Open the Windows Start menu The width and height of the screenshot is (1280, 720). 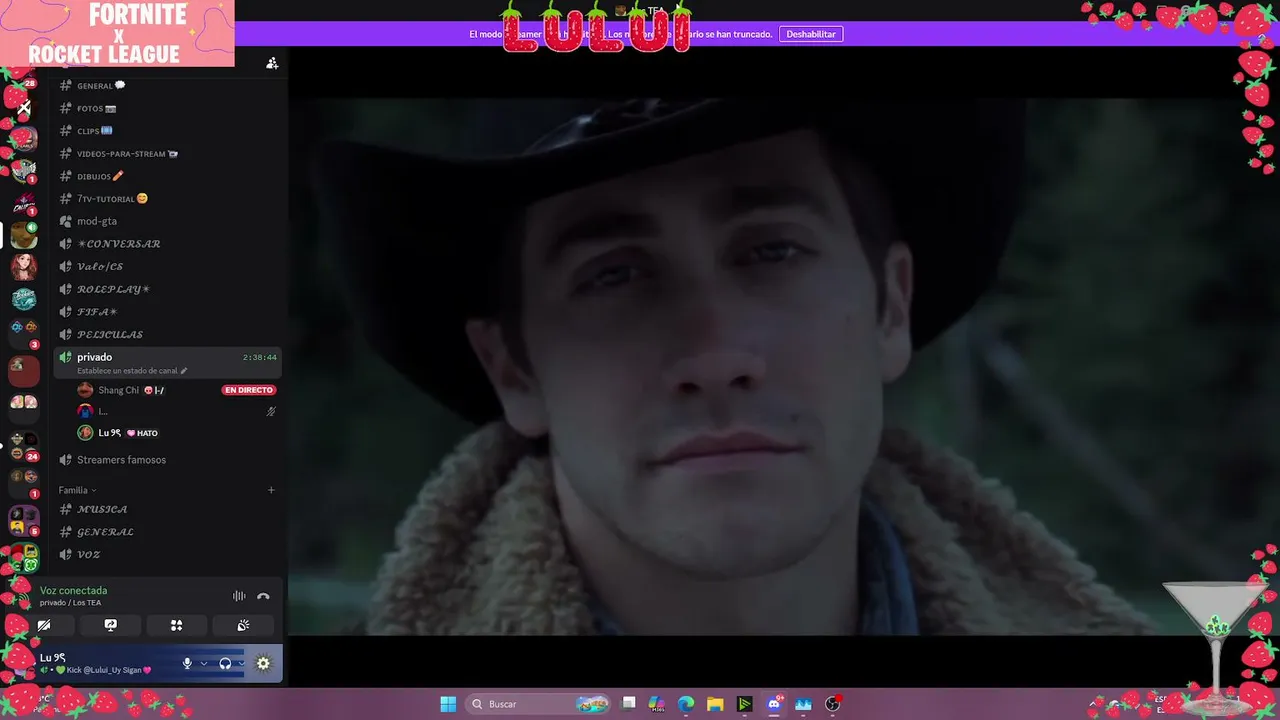click(448, 704)
